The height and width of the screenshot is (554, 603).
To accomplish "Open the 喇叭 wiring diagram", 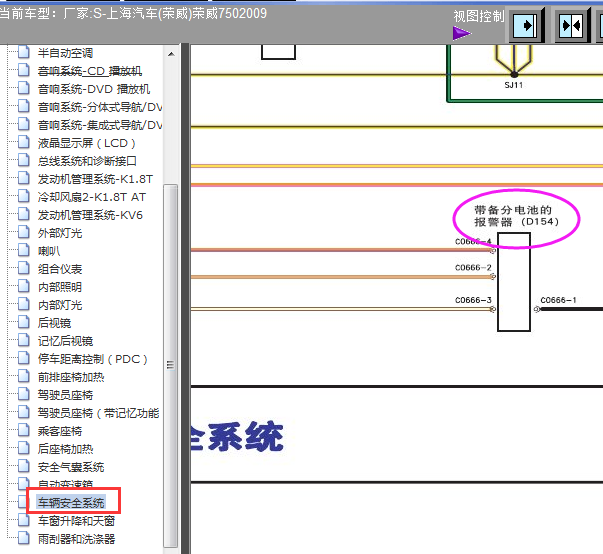I will click(49, 251).
